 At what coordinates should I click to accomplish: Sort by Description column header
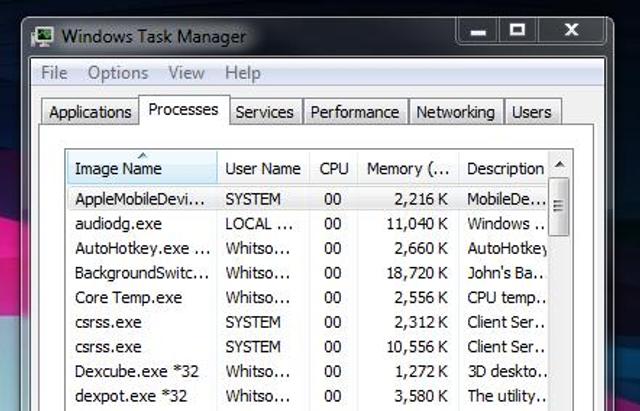[x=505, y=168]
